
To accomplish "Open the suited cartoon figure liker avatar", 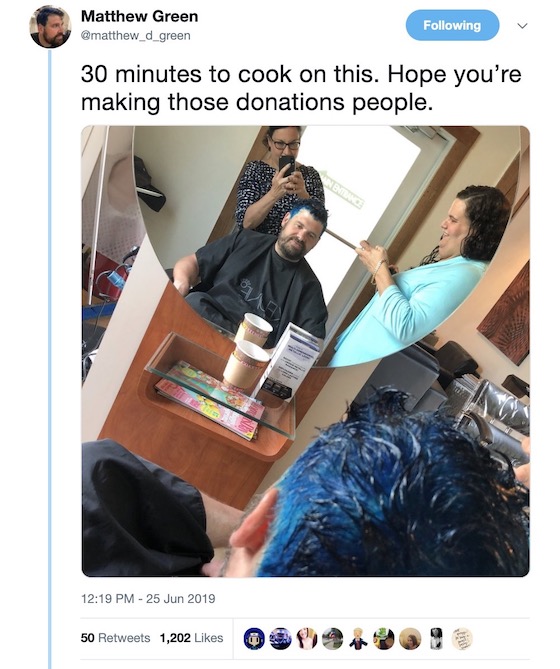I will [x=358, y=639].
